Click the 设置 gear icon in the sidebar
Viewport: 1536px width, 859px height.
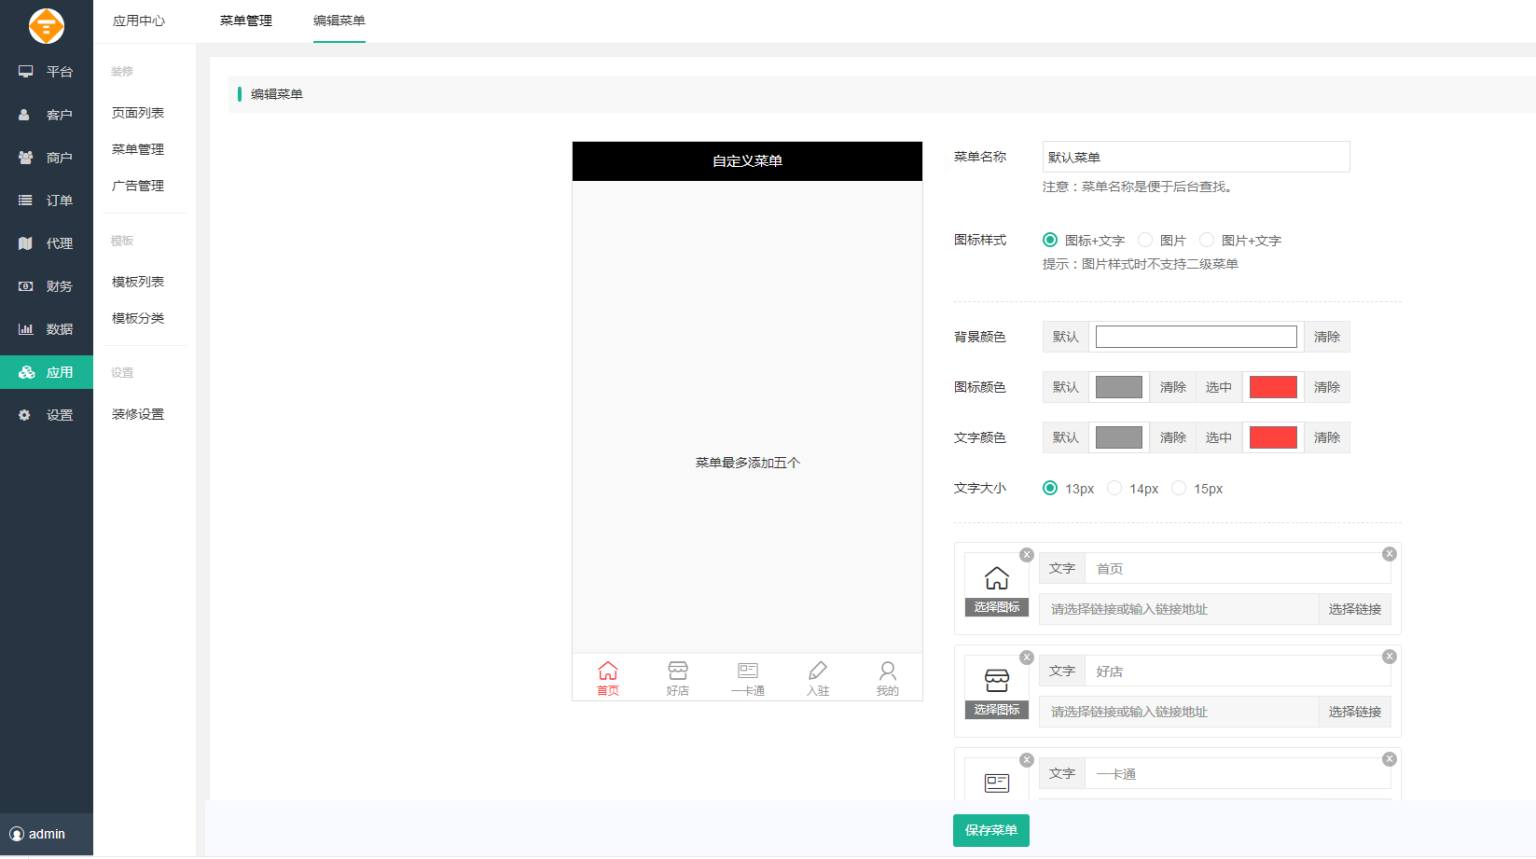click(46, 414)
